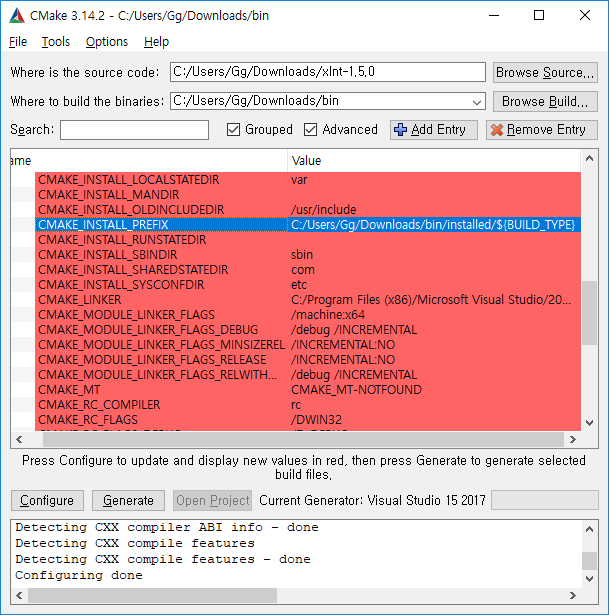Open the File menu
The height and width of the screenshot is (615, 609).
click(18, 42)
